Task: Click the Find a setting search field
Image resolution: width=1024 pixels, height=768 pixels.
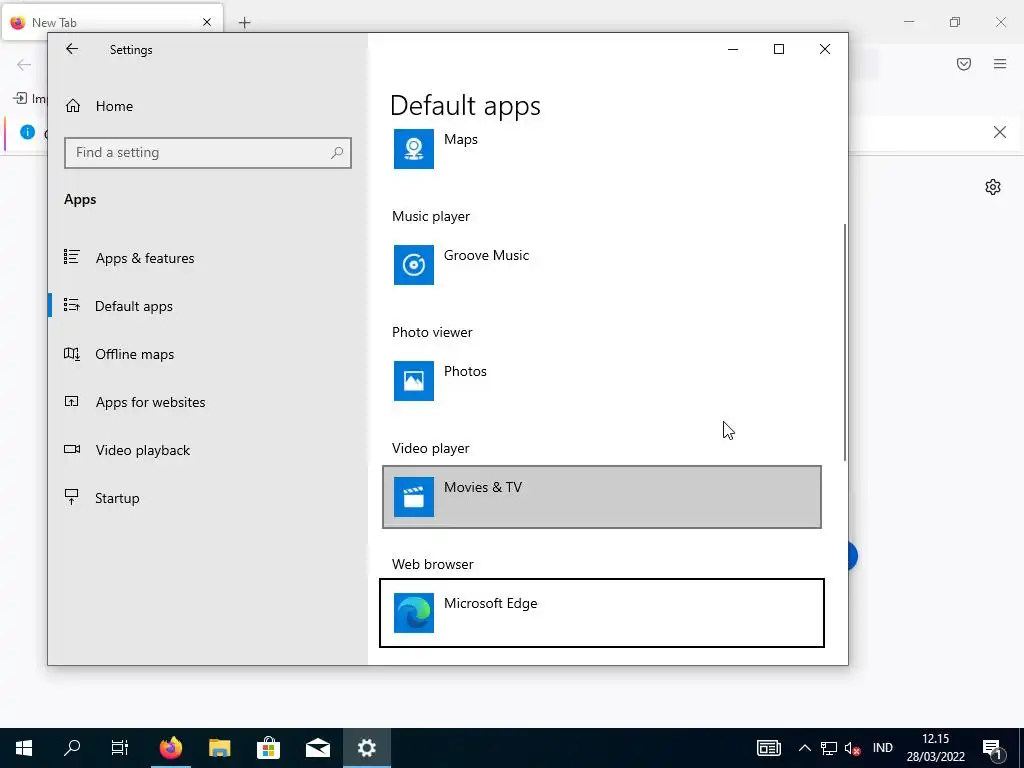Action: [208, 152]
